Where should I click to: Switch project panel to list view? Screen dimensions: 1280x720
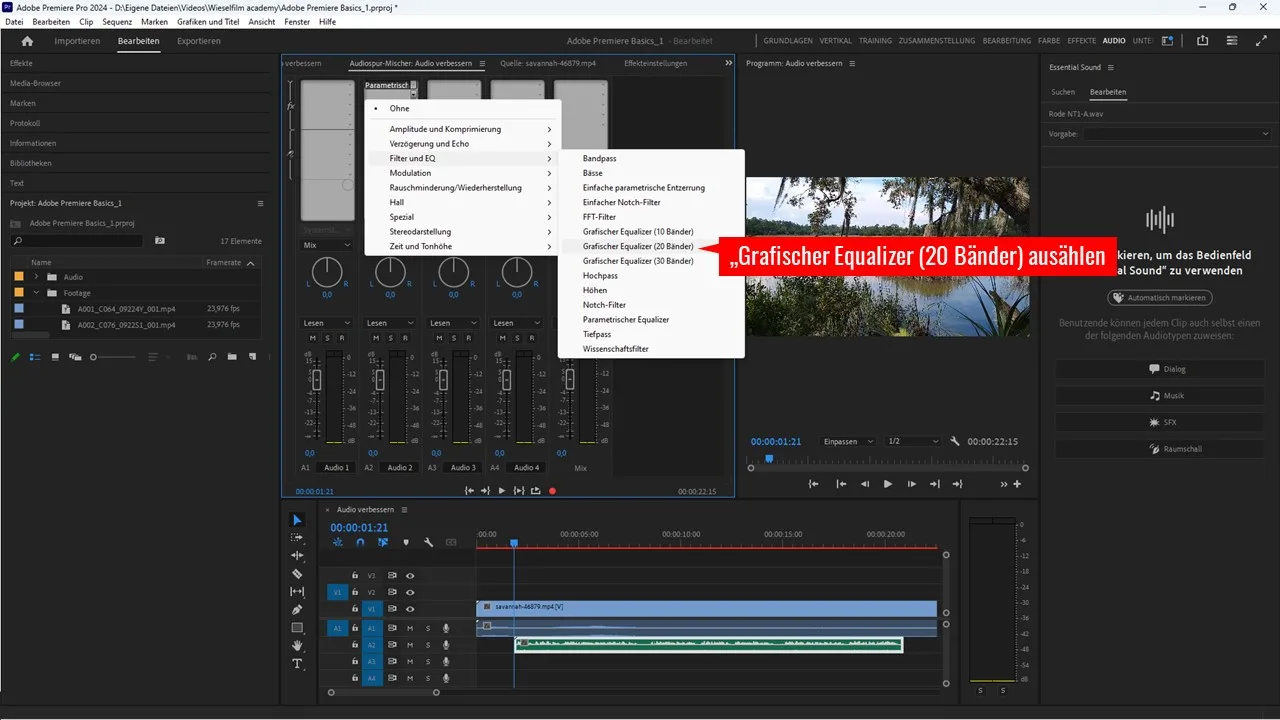[x=35, y=357]
